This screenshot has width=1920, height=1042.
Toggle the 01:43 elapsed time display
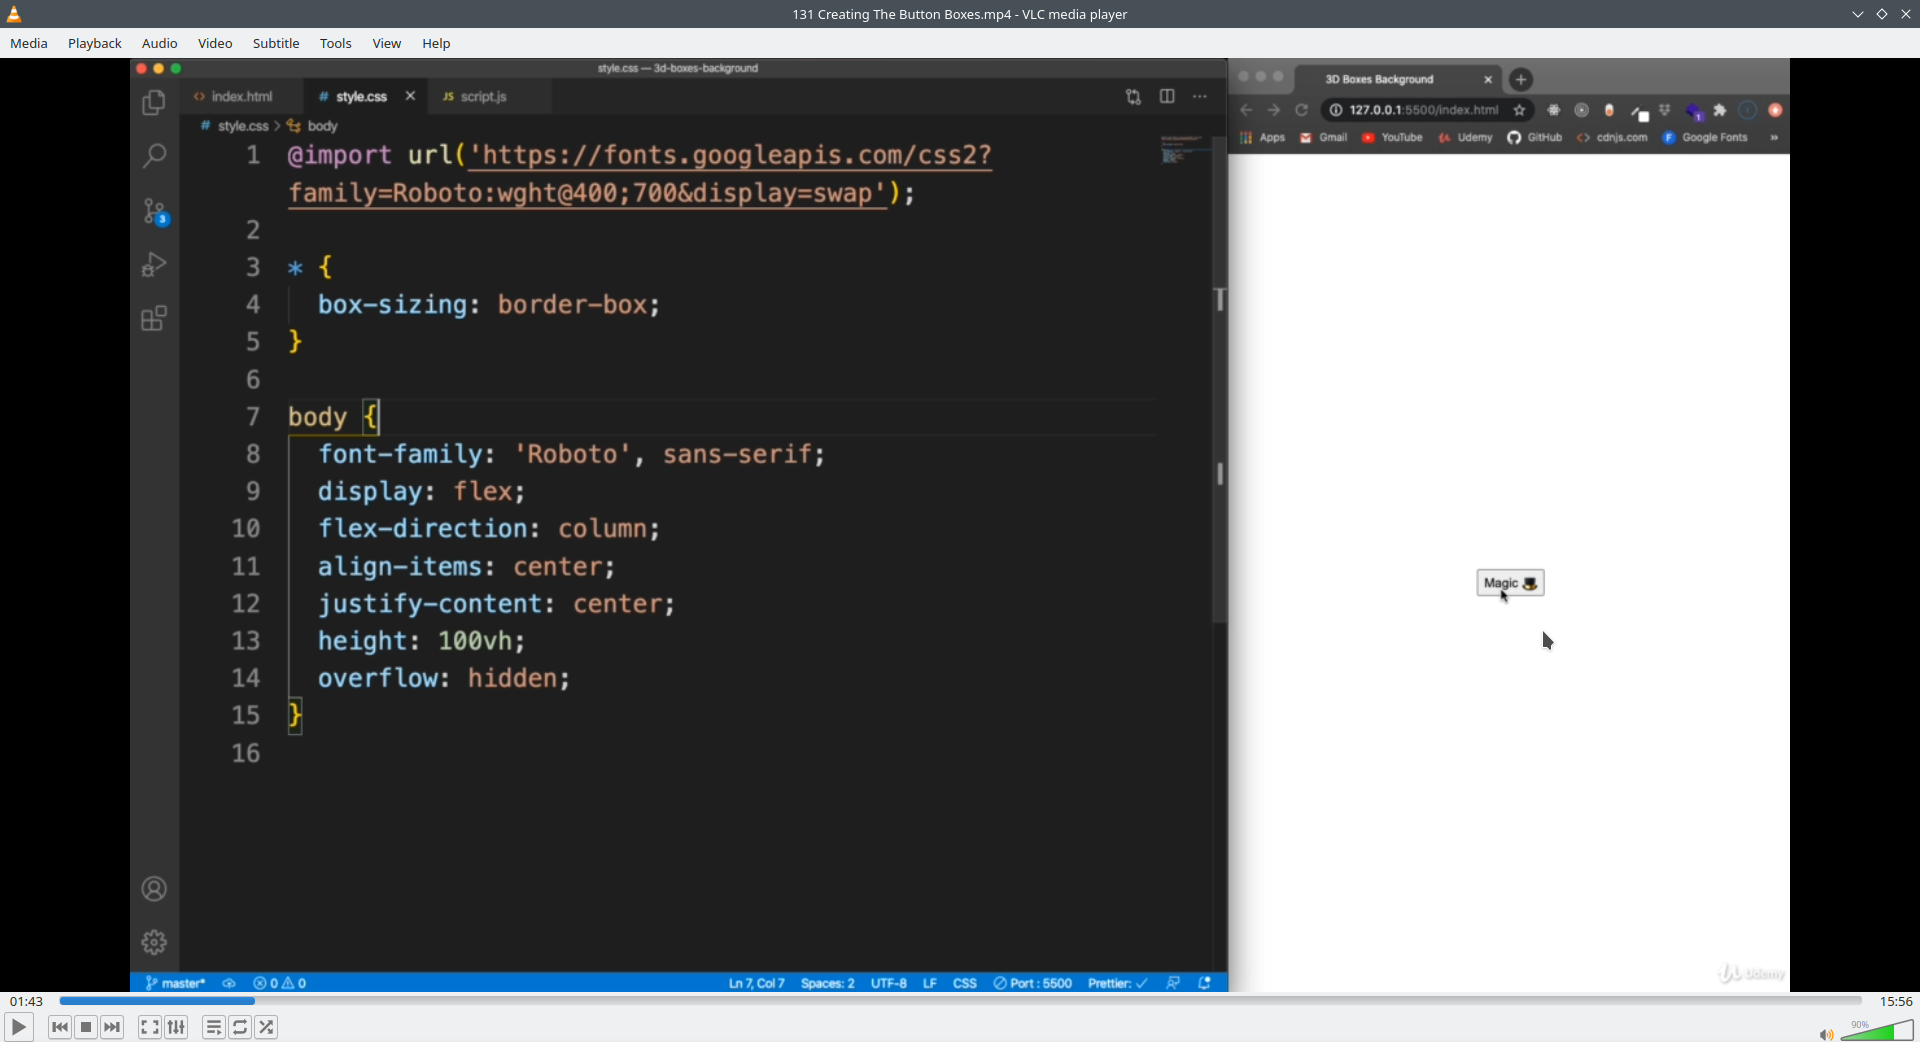(27, 1001)
